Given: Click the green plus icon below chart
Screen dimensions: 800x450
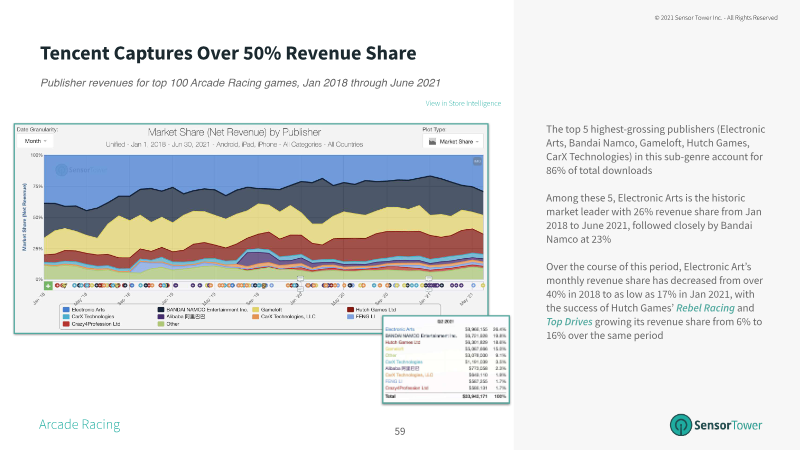Looking at the screenshot, I should pos(48,286).
